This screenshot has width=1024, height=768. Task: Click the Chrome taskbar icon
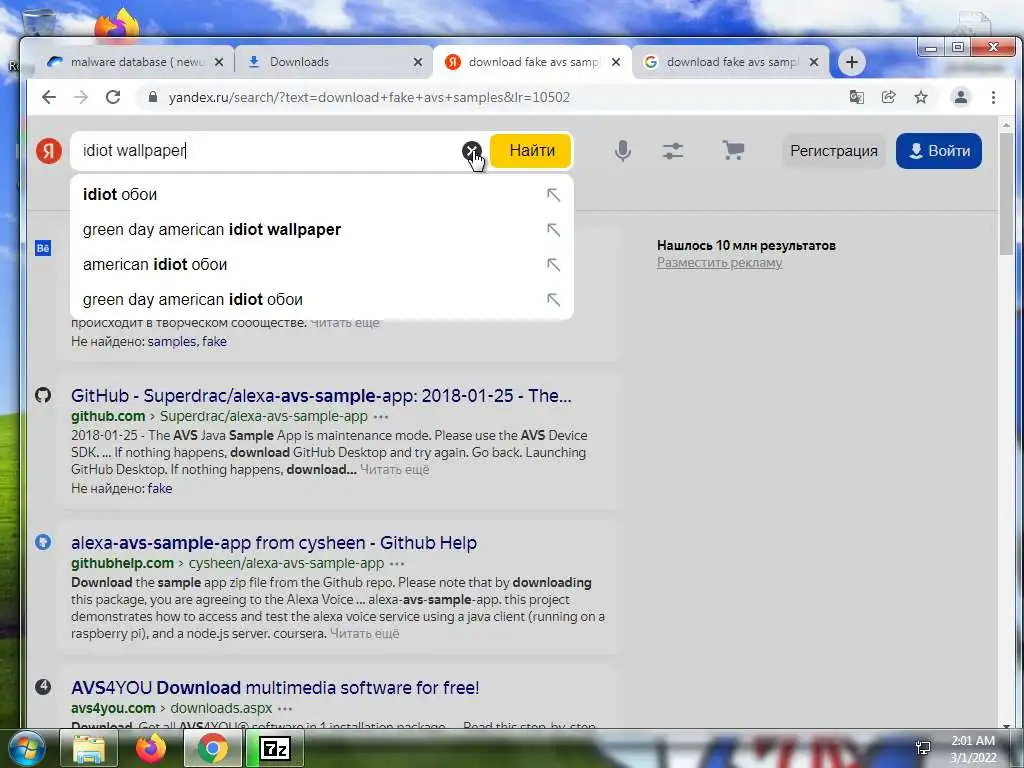212,748
